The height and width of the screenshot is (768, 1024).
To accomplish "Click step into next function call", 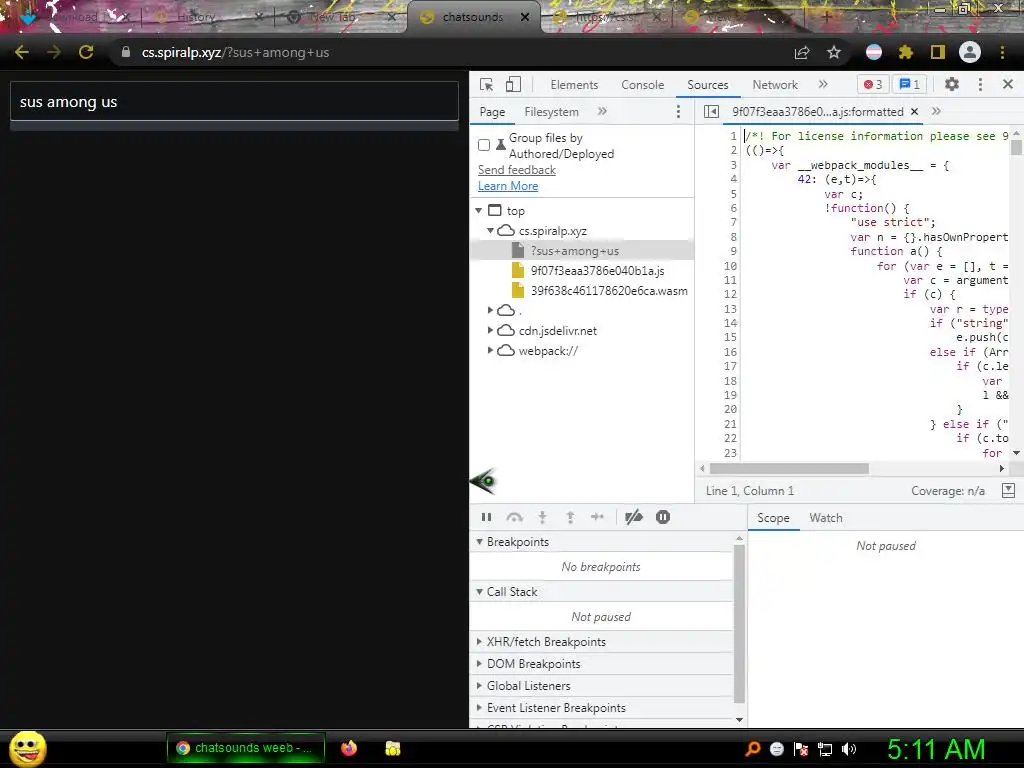I will point(542,517).
